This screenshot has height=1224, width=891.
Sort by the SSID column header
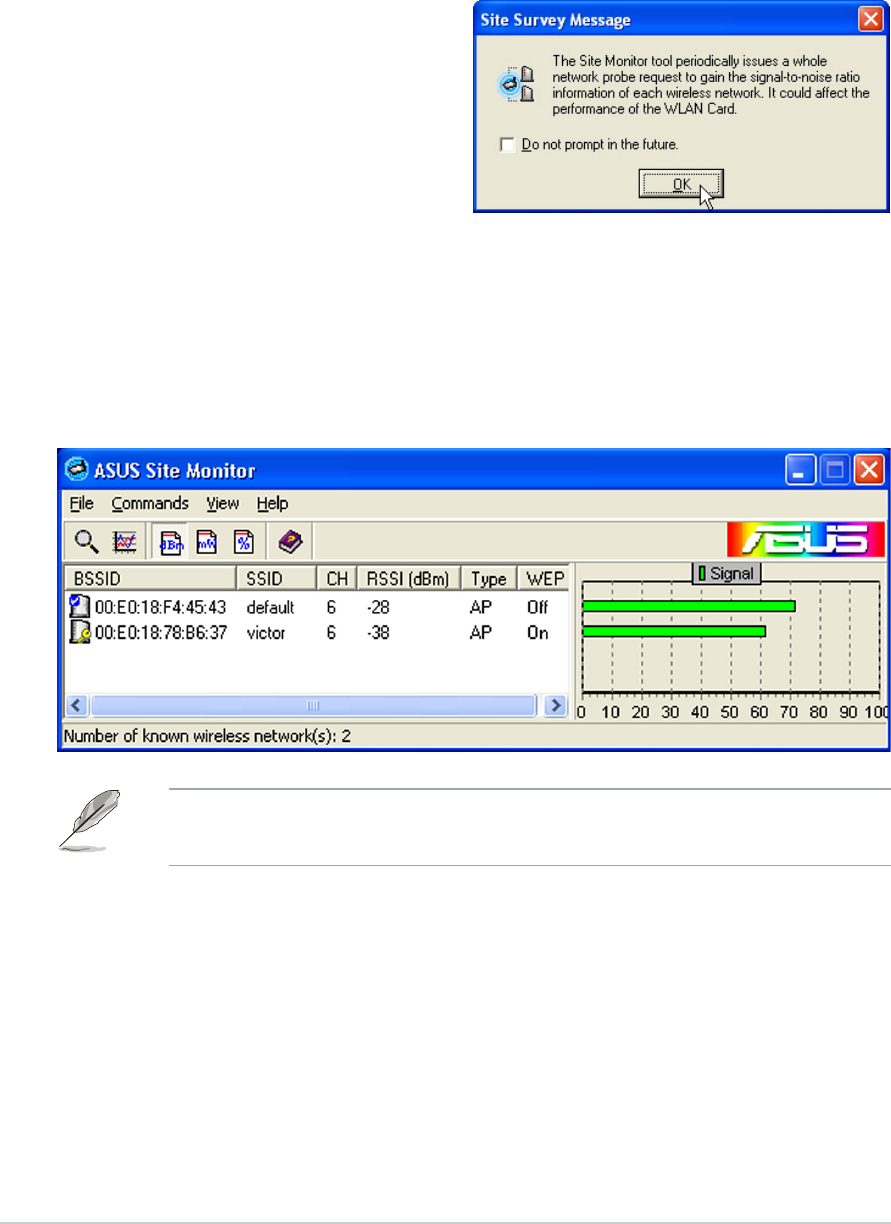coord(276,578)
